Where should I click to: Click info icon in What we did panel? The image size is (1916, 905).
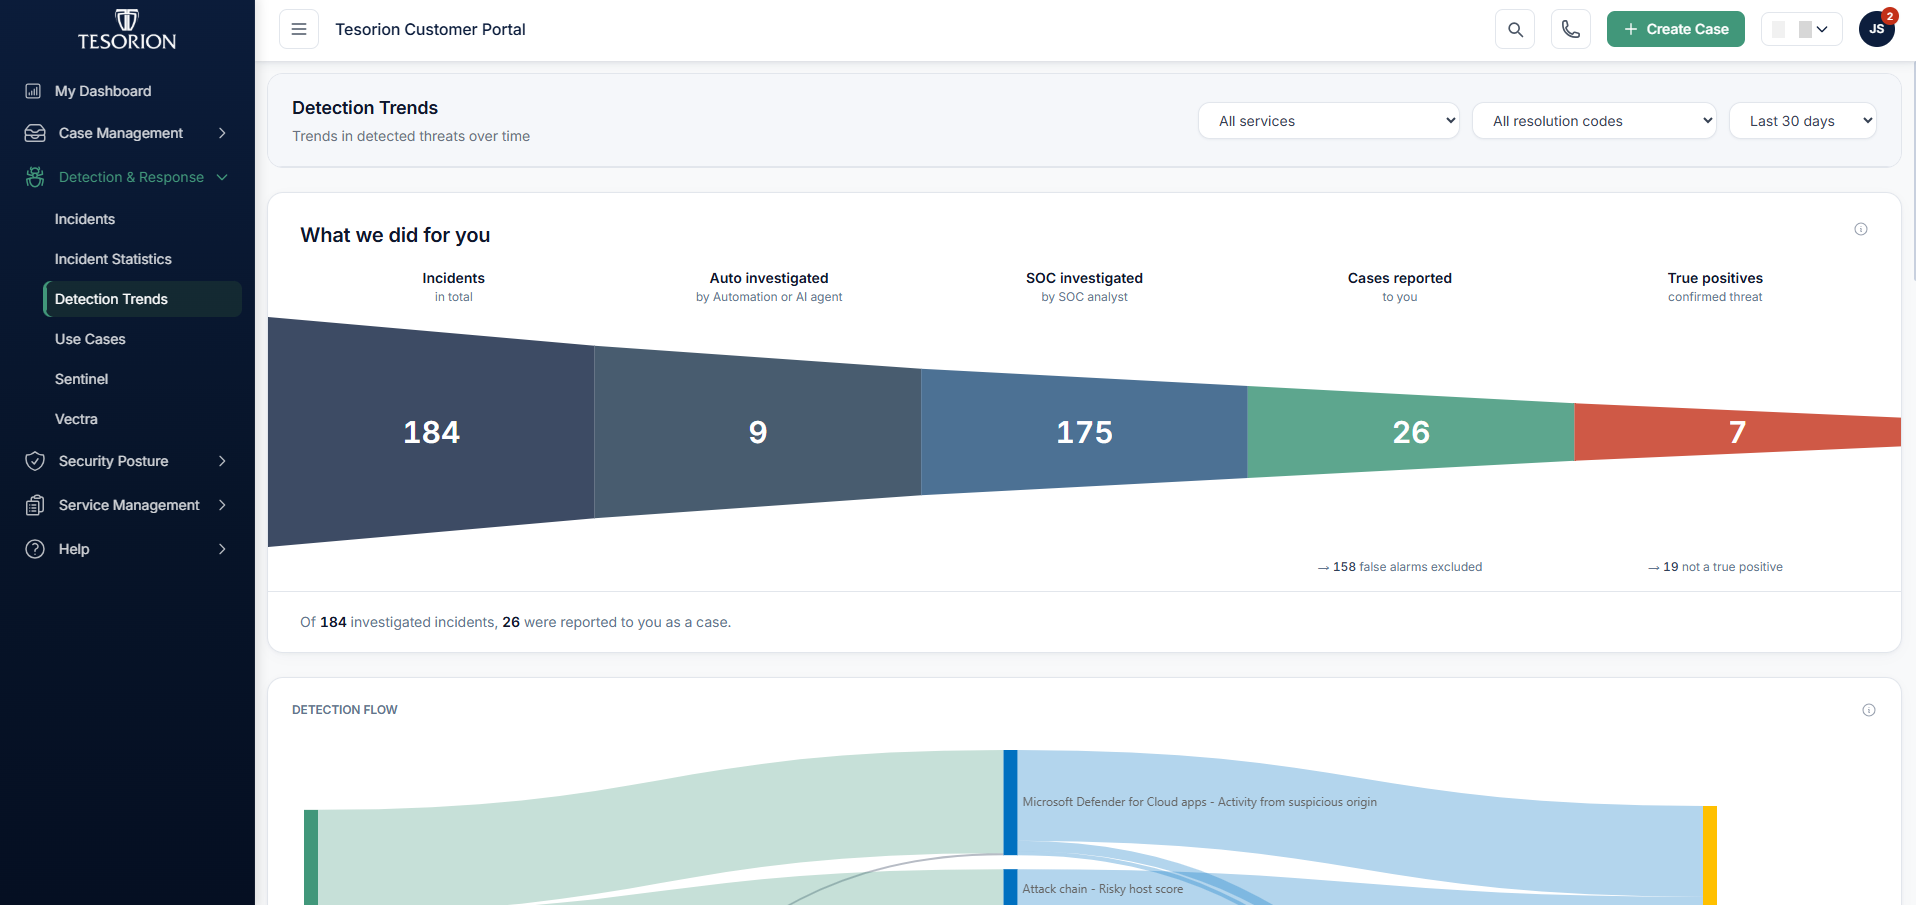(1861, 229)
